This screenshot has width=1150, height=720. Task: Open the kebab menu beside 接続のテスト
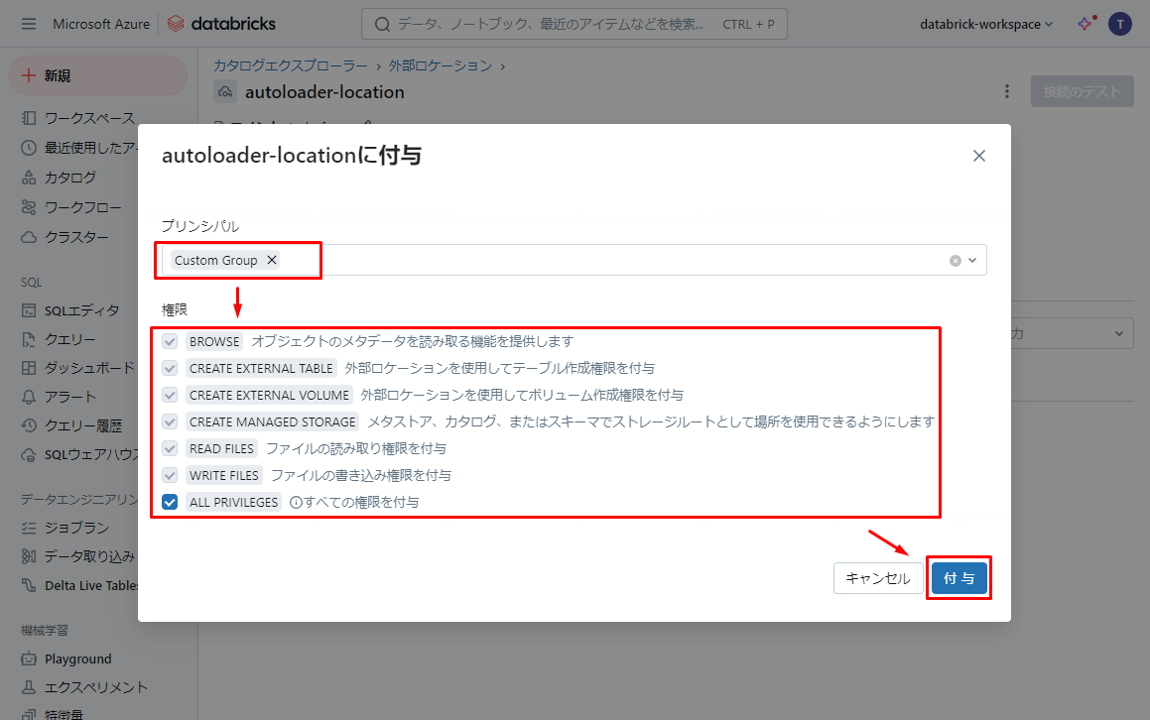pos(1007,92)
